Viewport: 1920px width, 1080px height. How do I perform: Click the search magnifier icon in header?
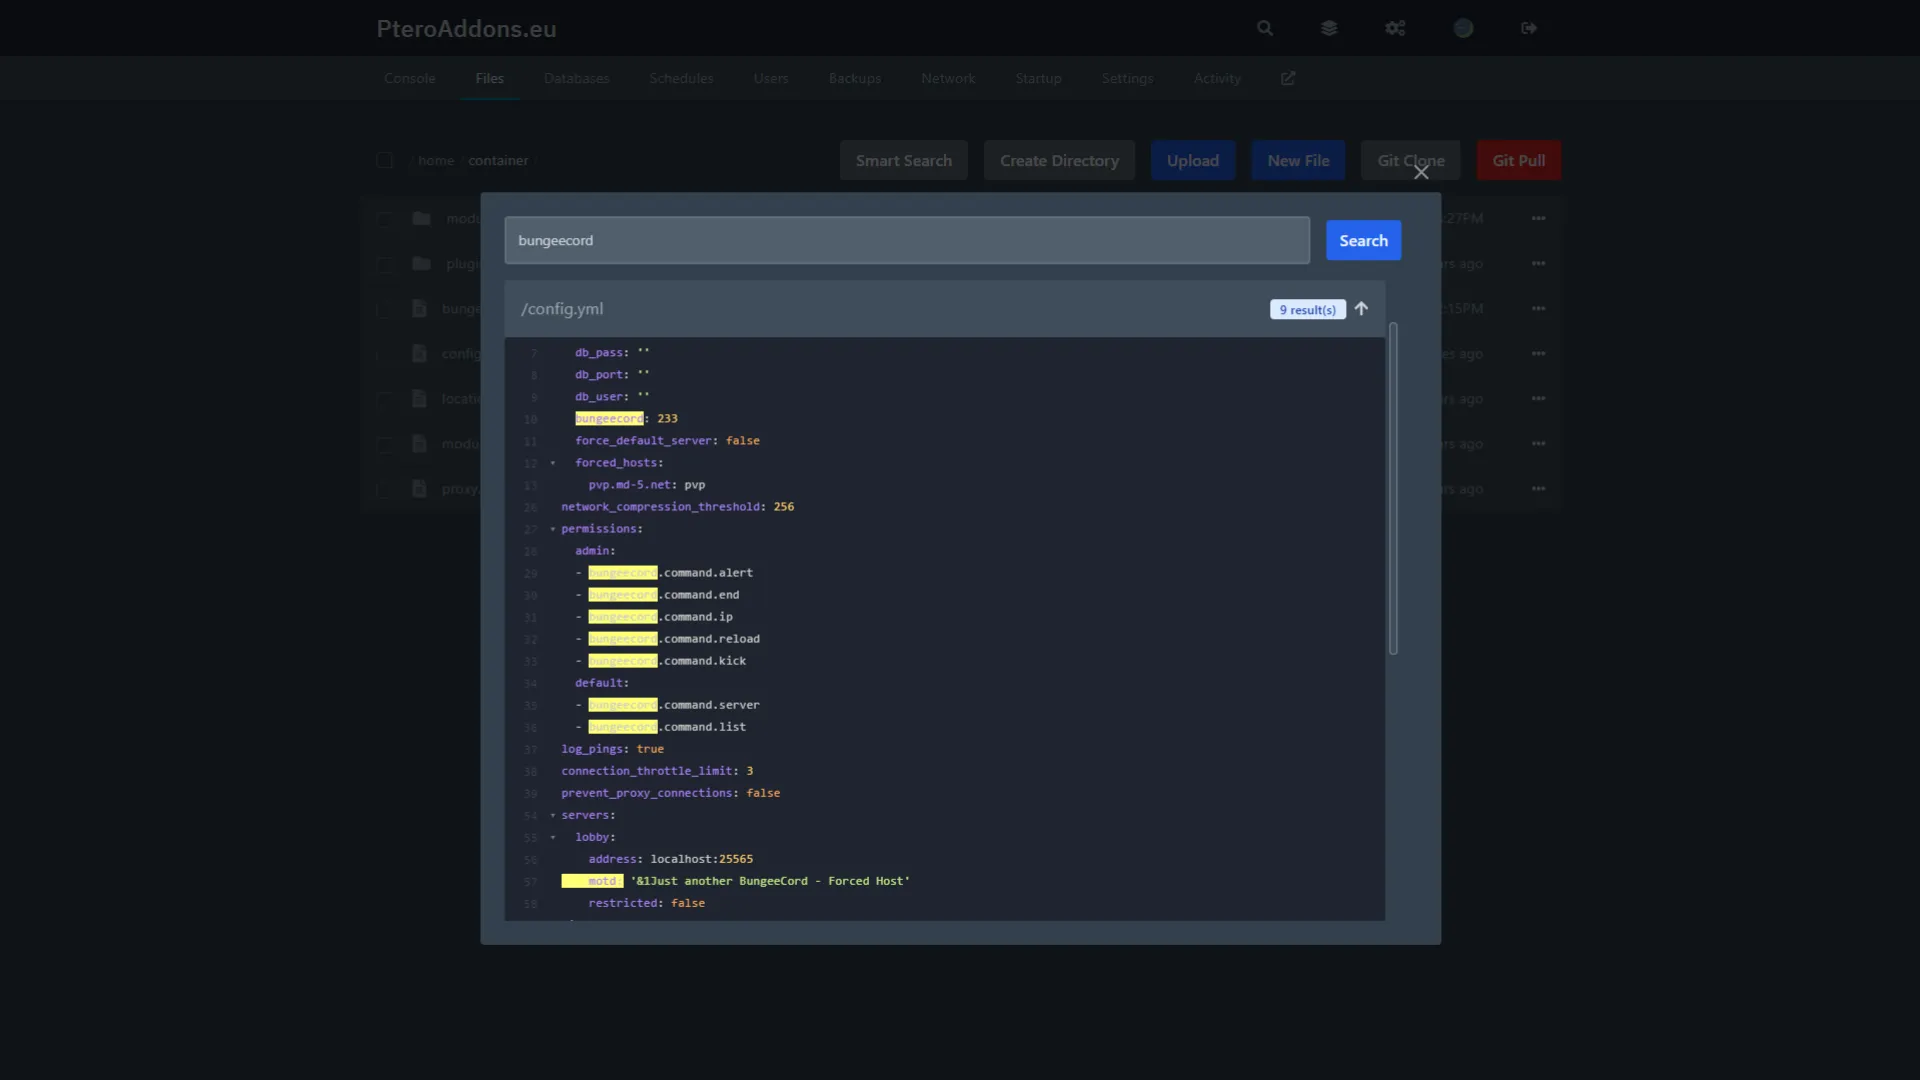pyautogui.click(x=1265, y=28)
